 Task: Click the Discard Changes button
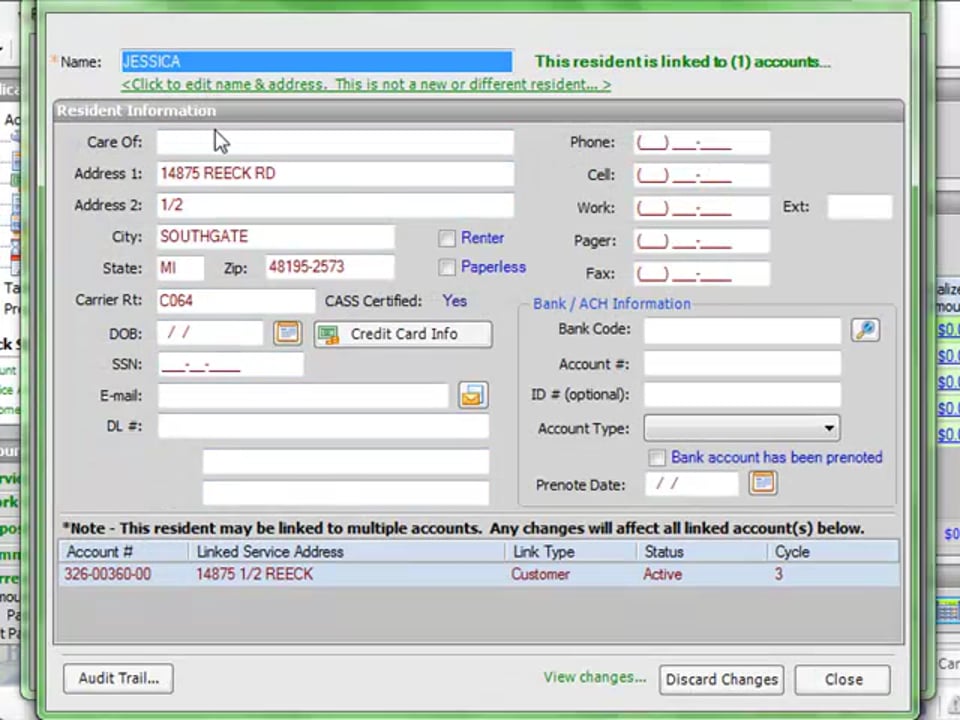721,680
